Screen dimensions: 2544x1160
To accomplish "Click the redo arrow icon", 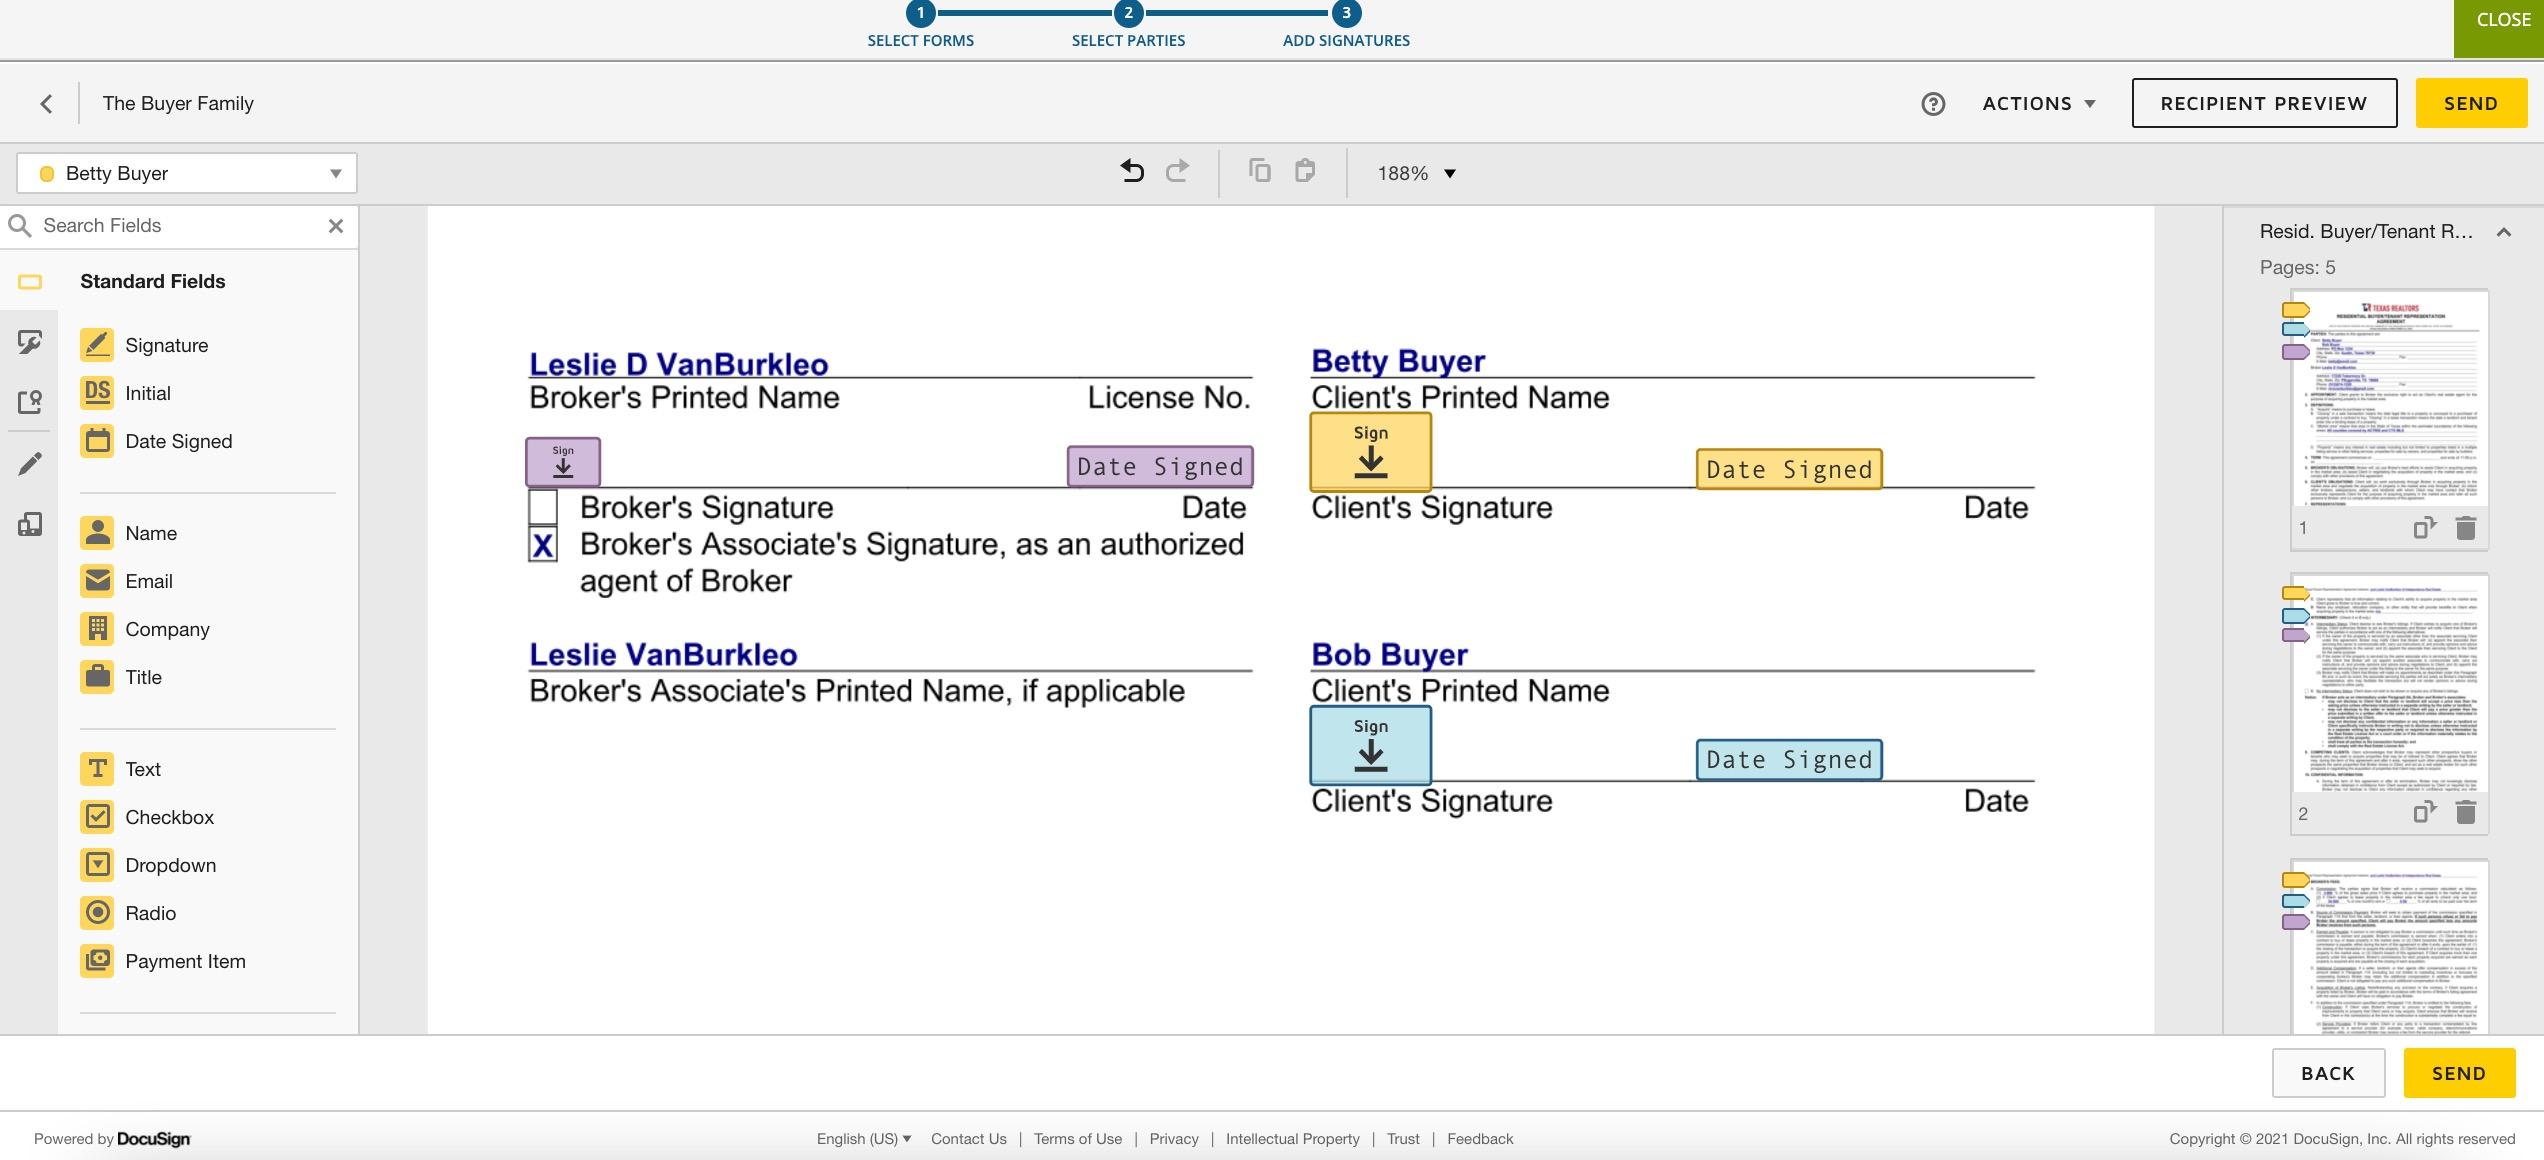I will tap(1177, 172).
